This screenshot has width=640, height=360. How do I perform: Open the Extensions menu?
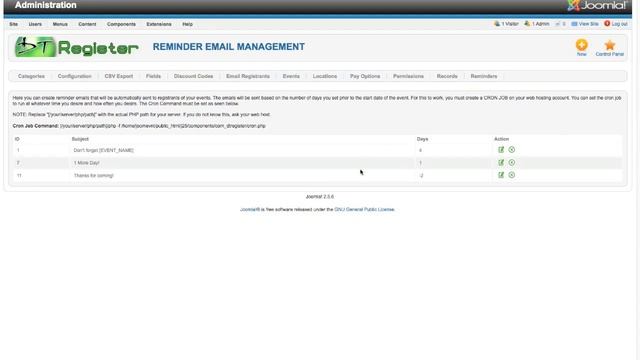pos(159,24)
